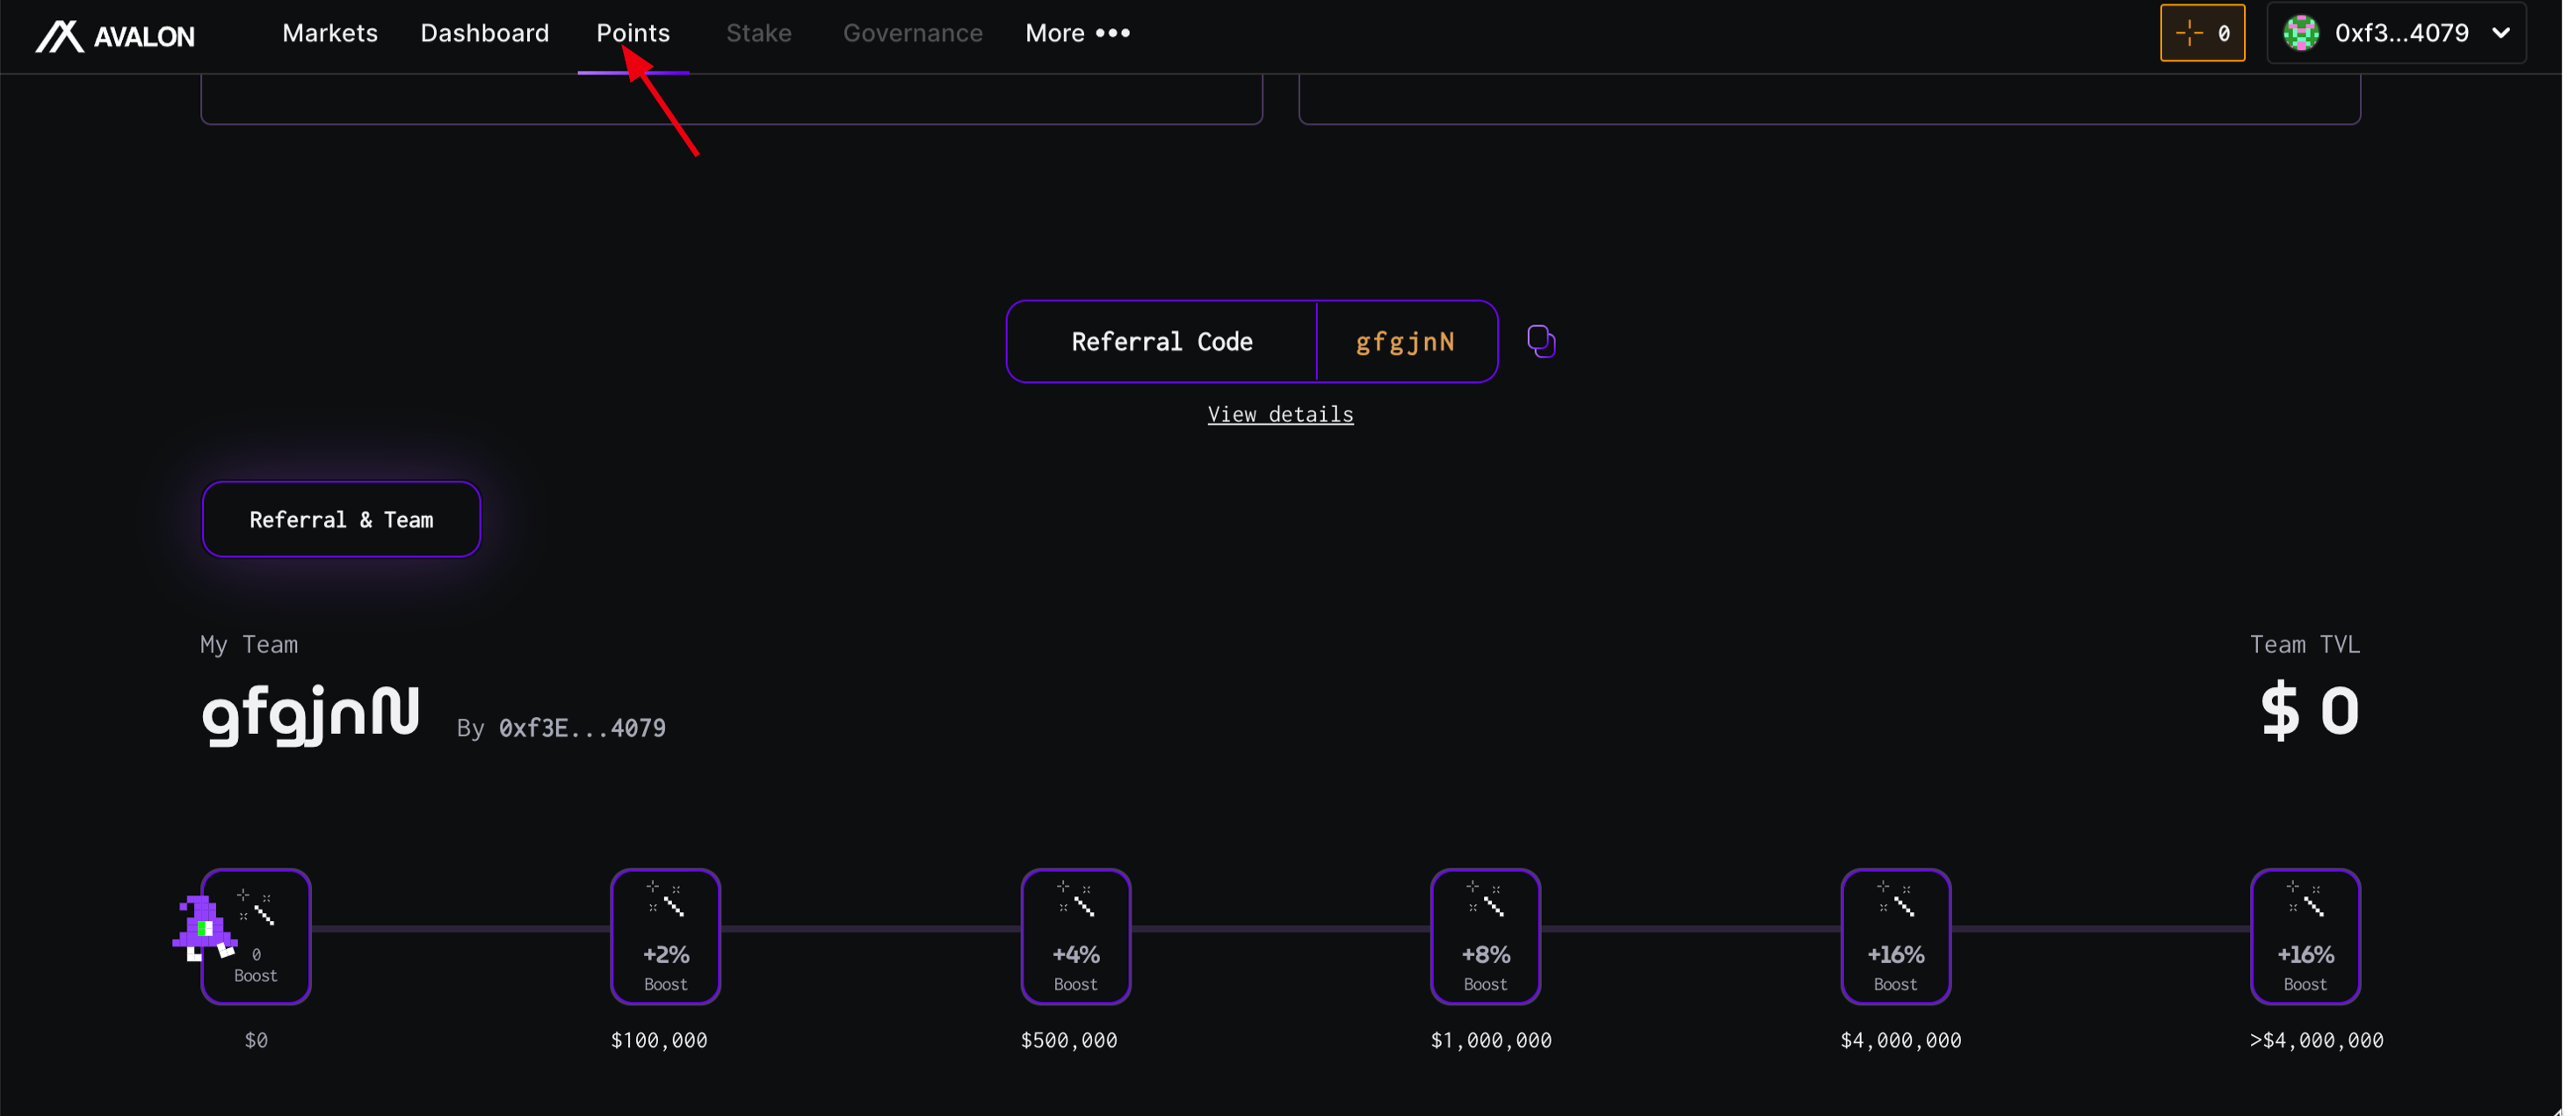Click the Team TVL $ 0 value
2576x1116 pixels.
[2310, 710]
